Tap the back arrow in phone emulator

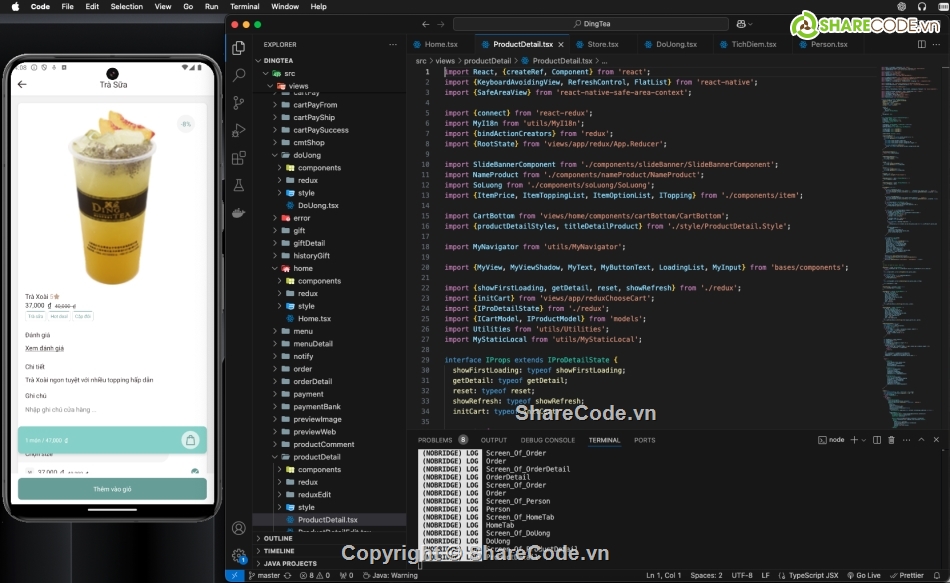pos(22,84)
